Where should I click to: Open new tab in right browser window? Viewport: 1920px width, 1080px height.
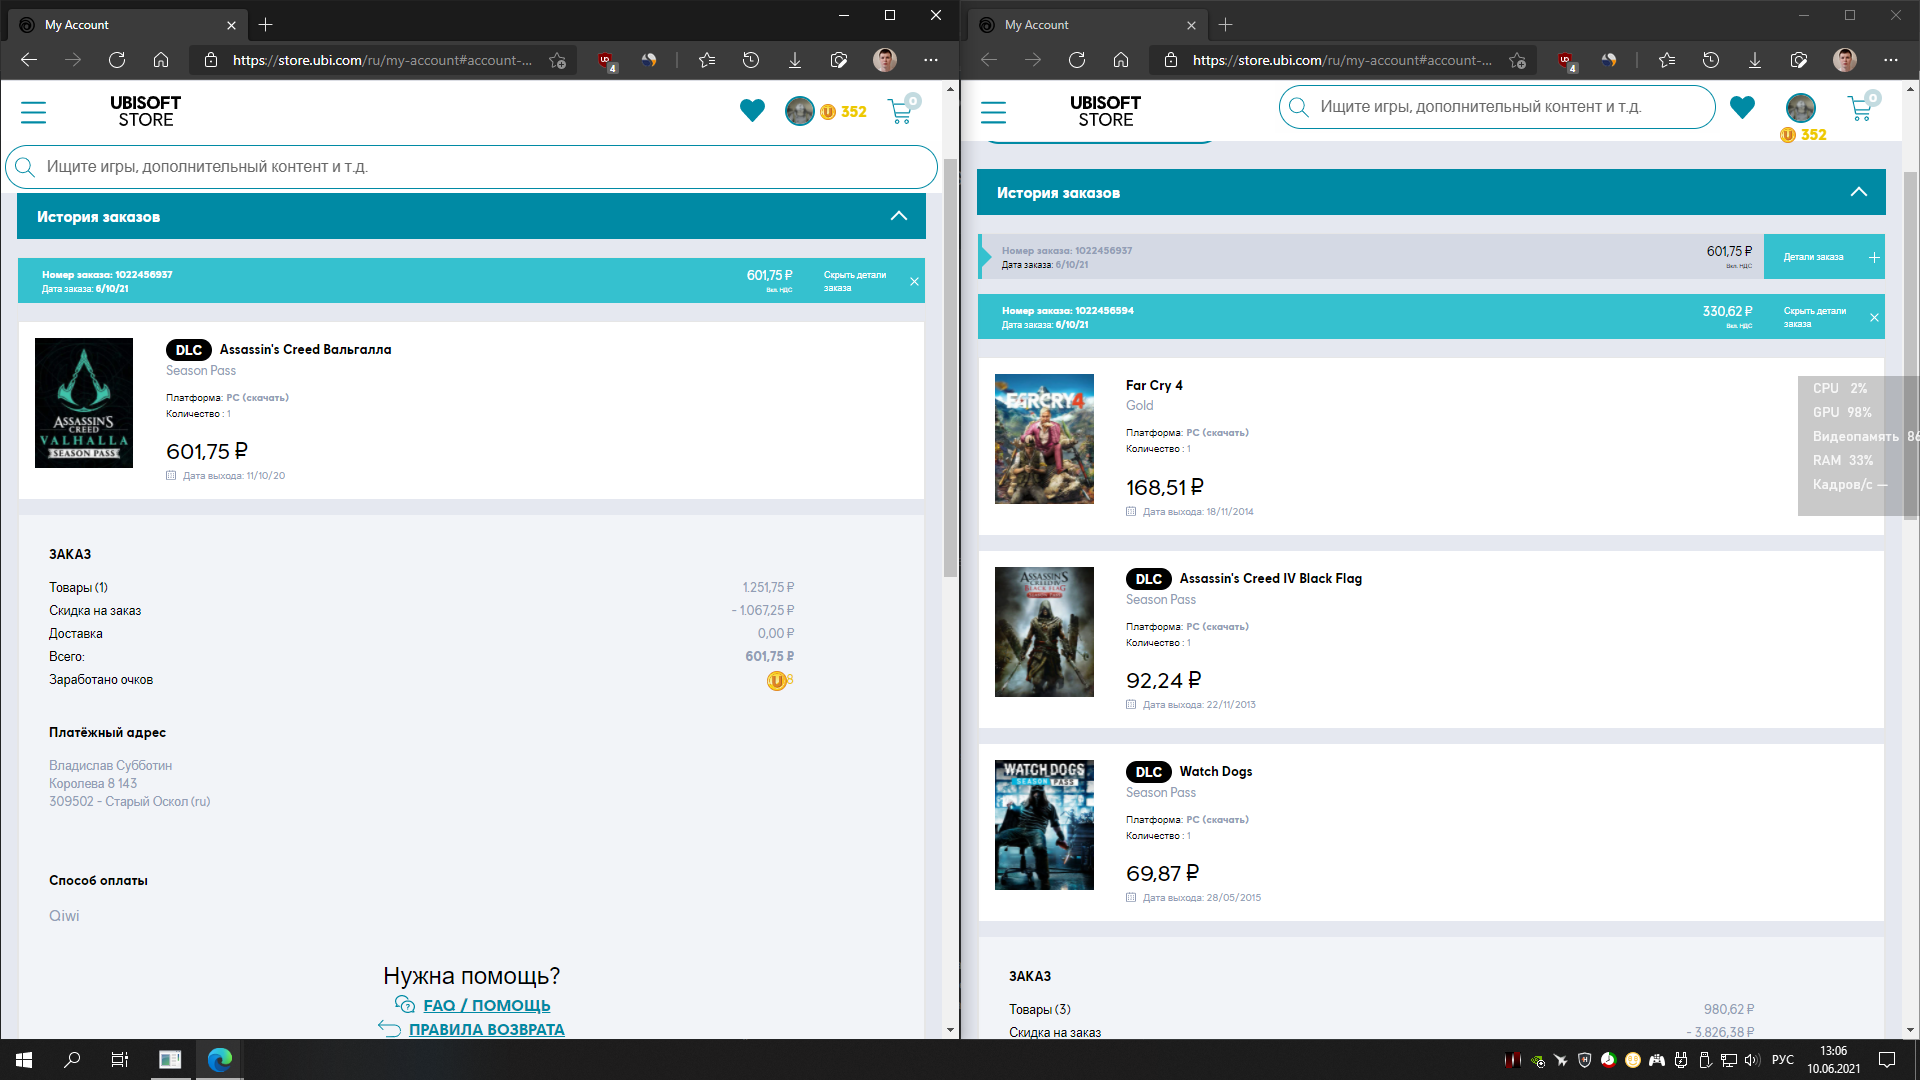1225,24
